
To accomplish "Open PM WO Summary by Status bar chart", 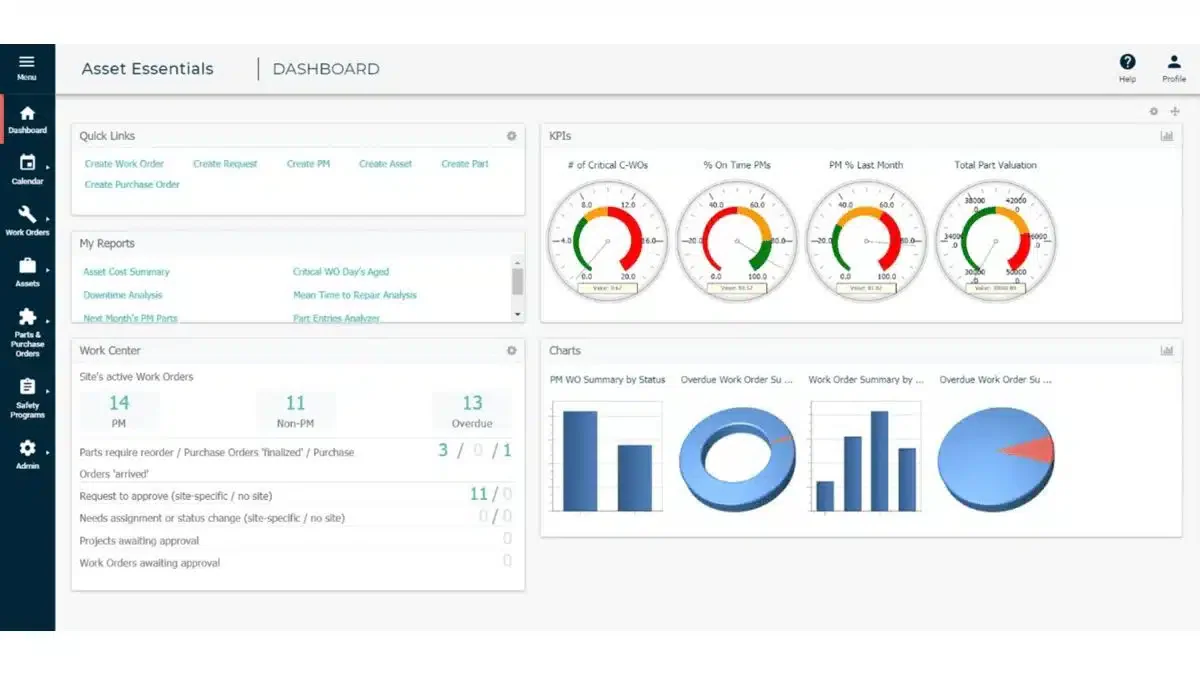I will pyautogui.click(x=607, y=456).
